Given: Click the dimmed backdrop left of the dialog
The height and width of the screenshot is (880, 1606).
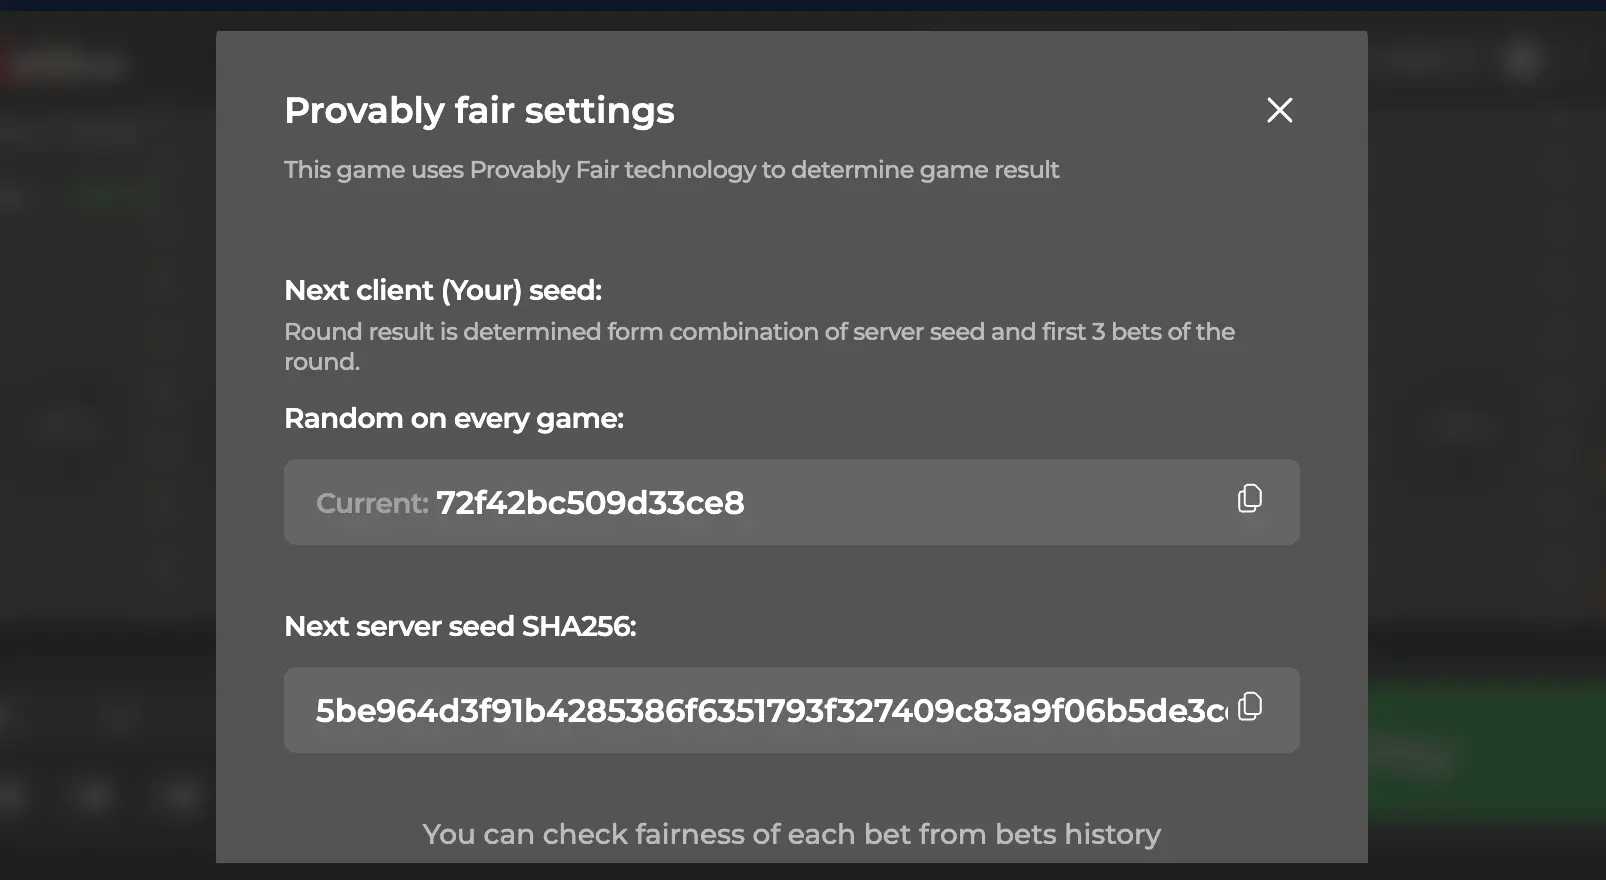Looking at the screenshot, I should point(100,450).
